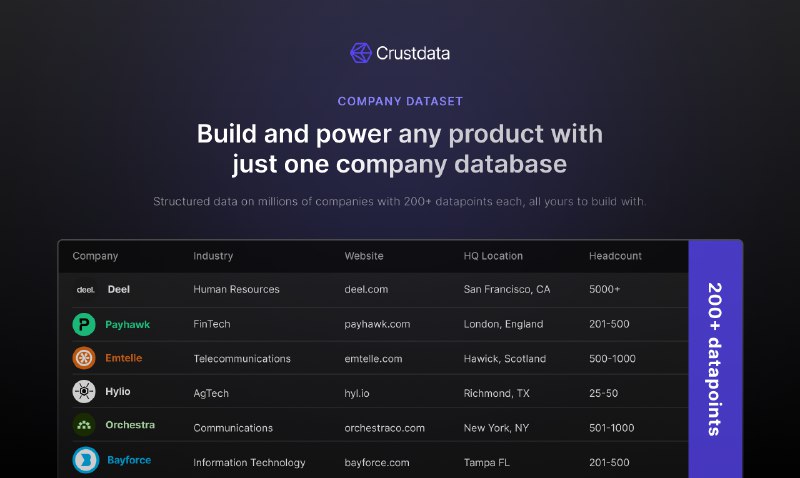Click the Company column header
The image size is (800, 478).
(95, 256)
